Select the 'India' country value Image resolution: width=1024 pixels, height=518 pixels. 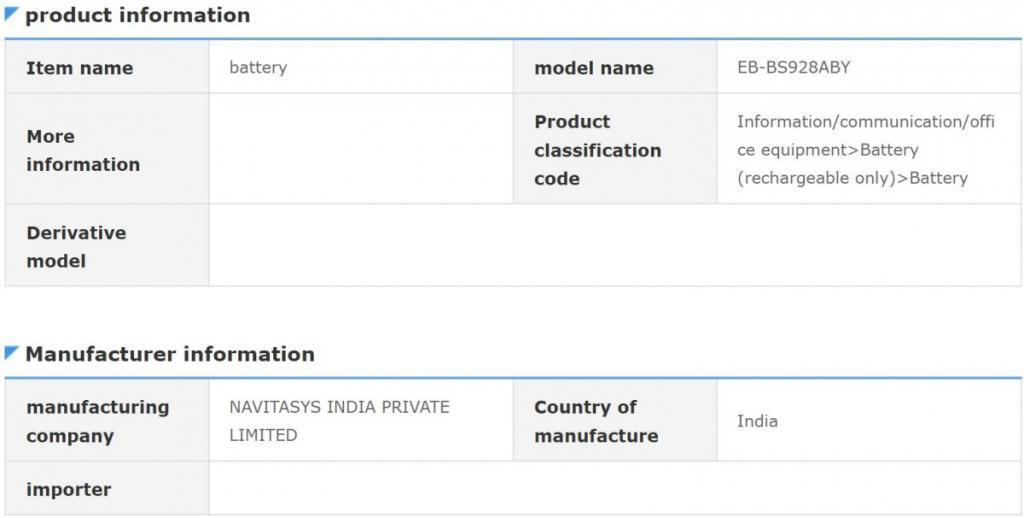757,421
